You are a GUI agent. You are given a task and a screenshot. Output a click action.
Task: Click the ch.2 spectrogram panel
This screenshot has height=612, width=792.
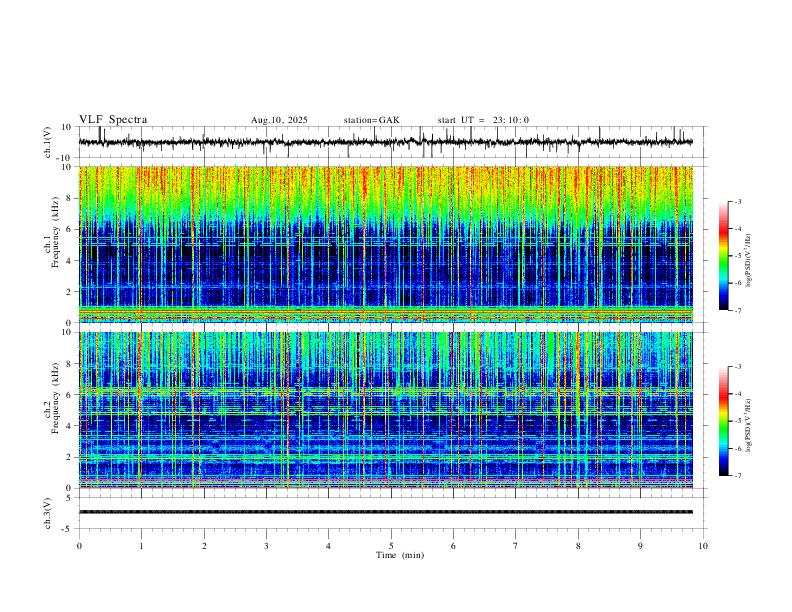click(x=385, y=410)
